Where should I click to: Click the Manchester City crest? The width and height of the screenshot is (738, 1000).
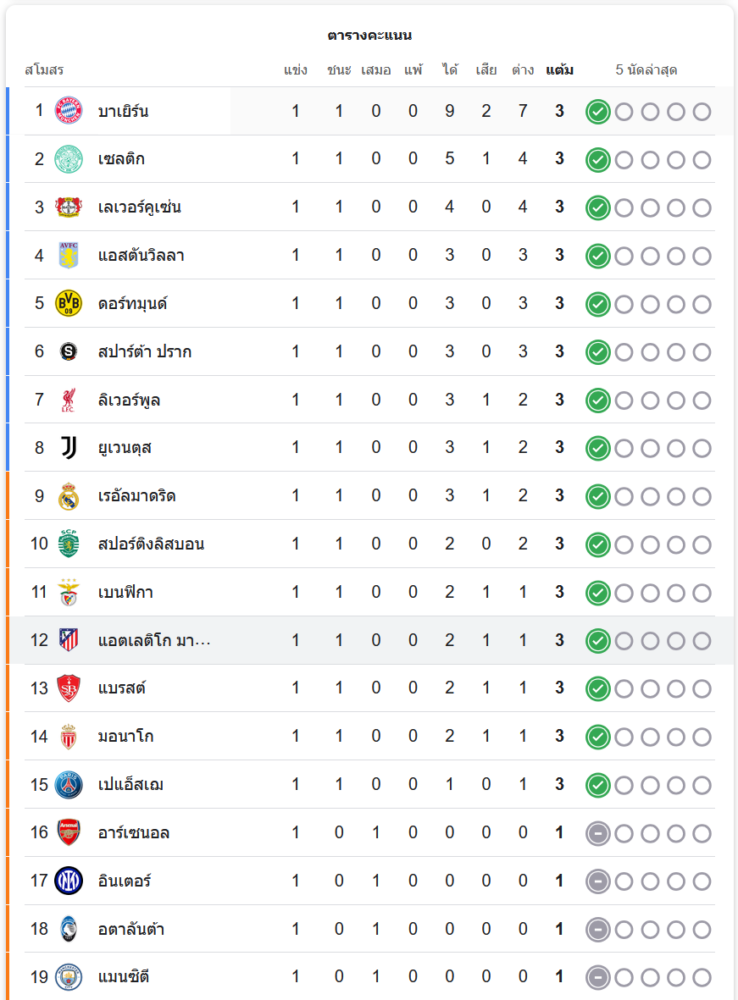point(68,976)
